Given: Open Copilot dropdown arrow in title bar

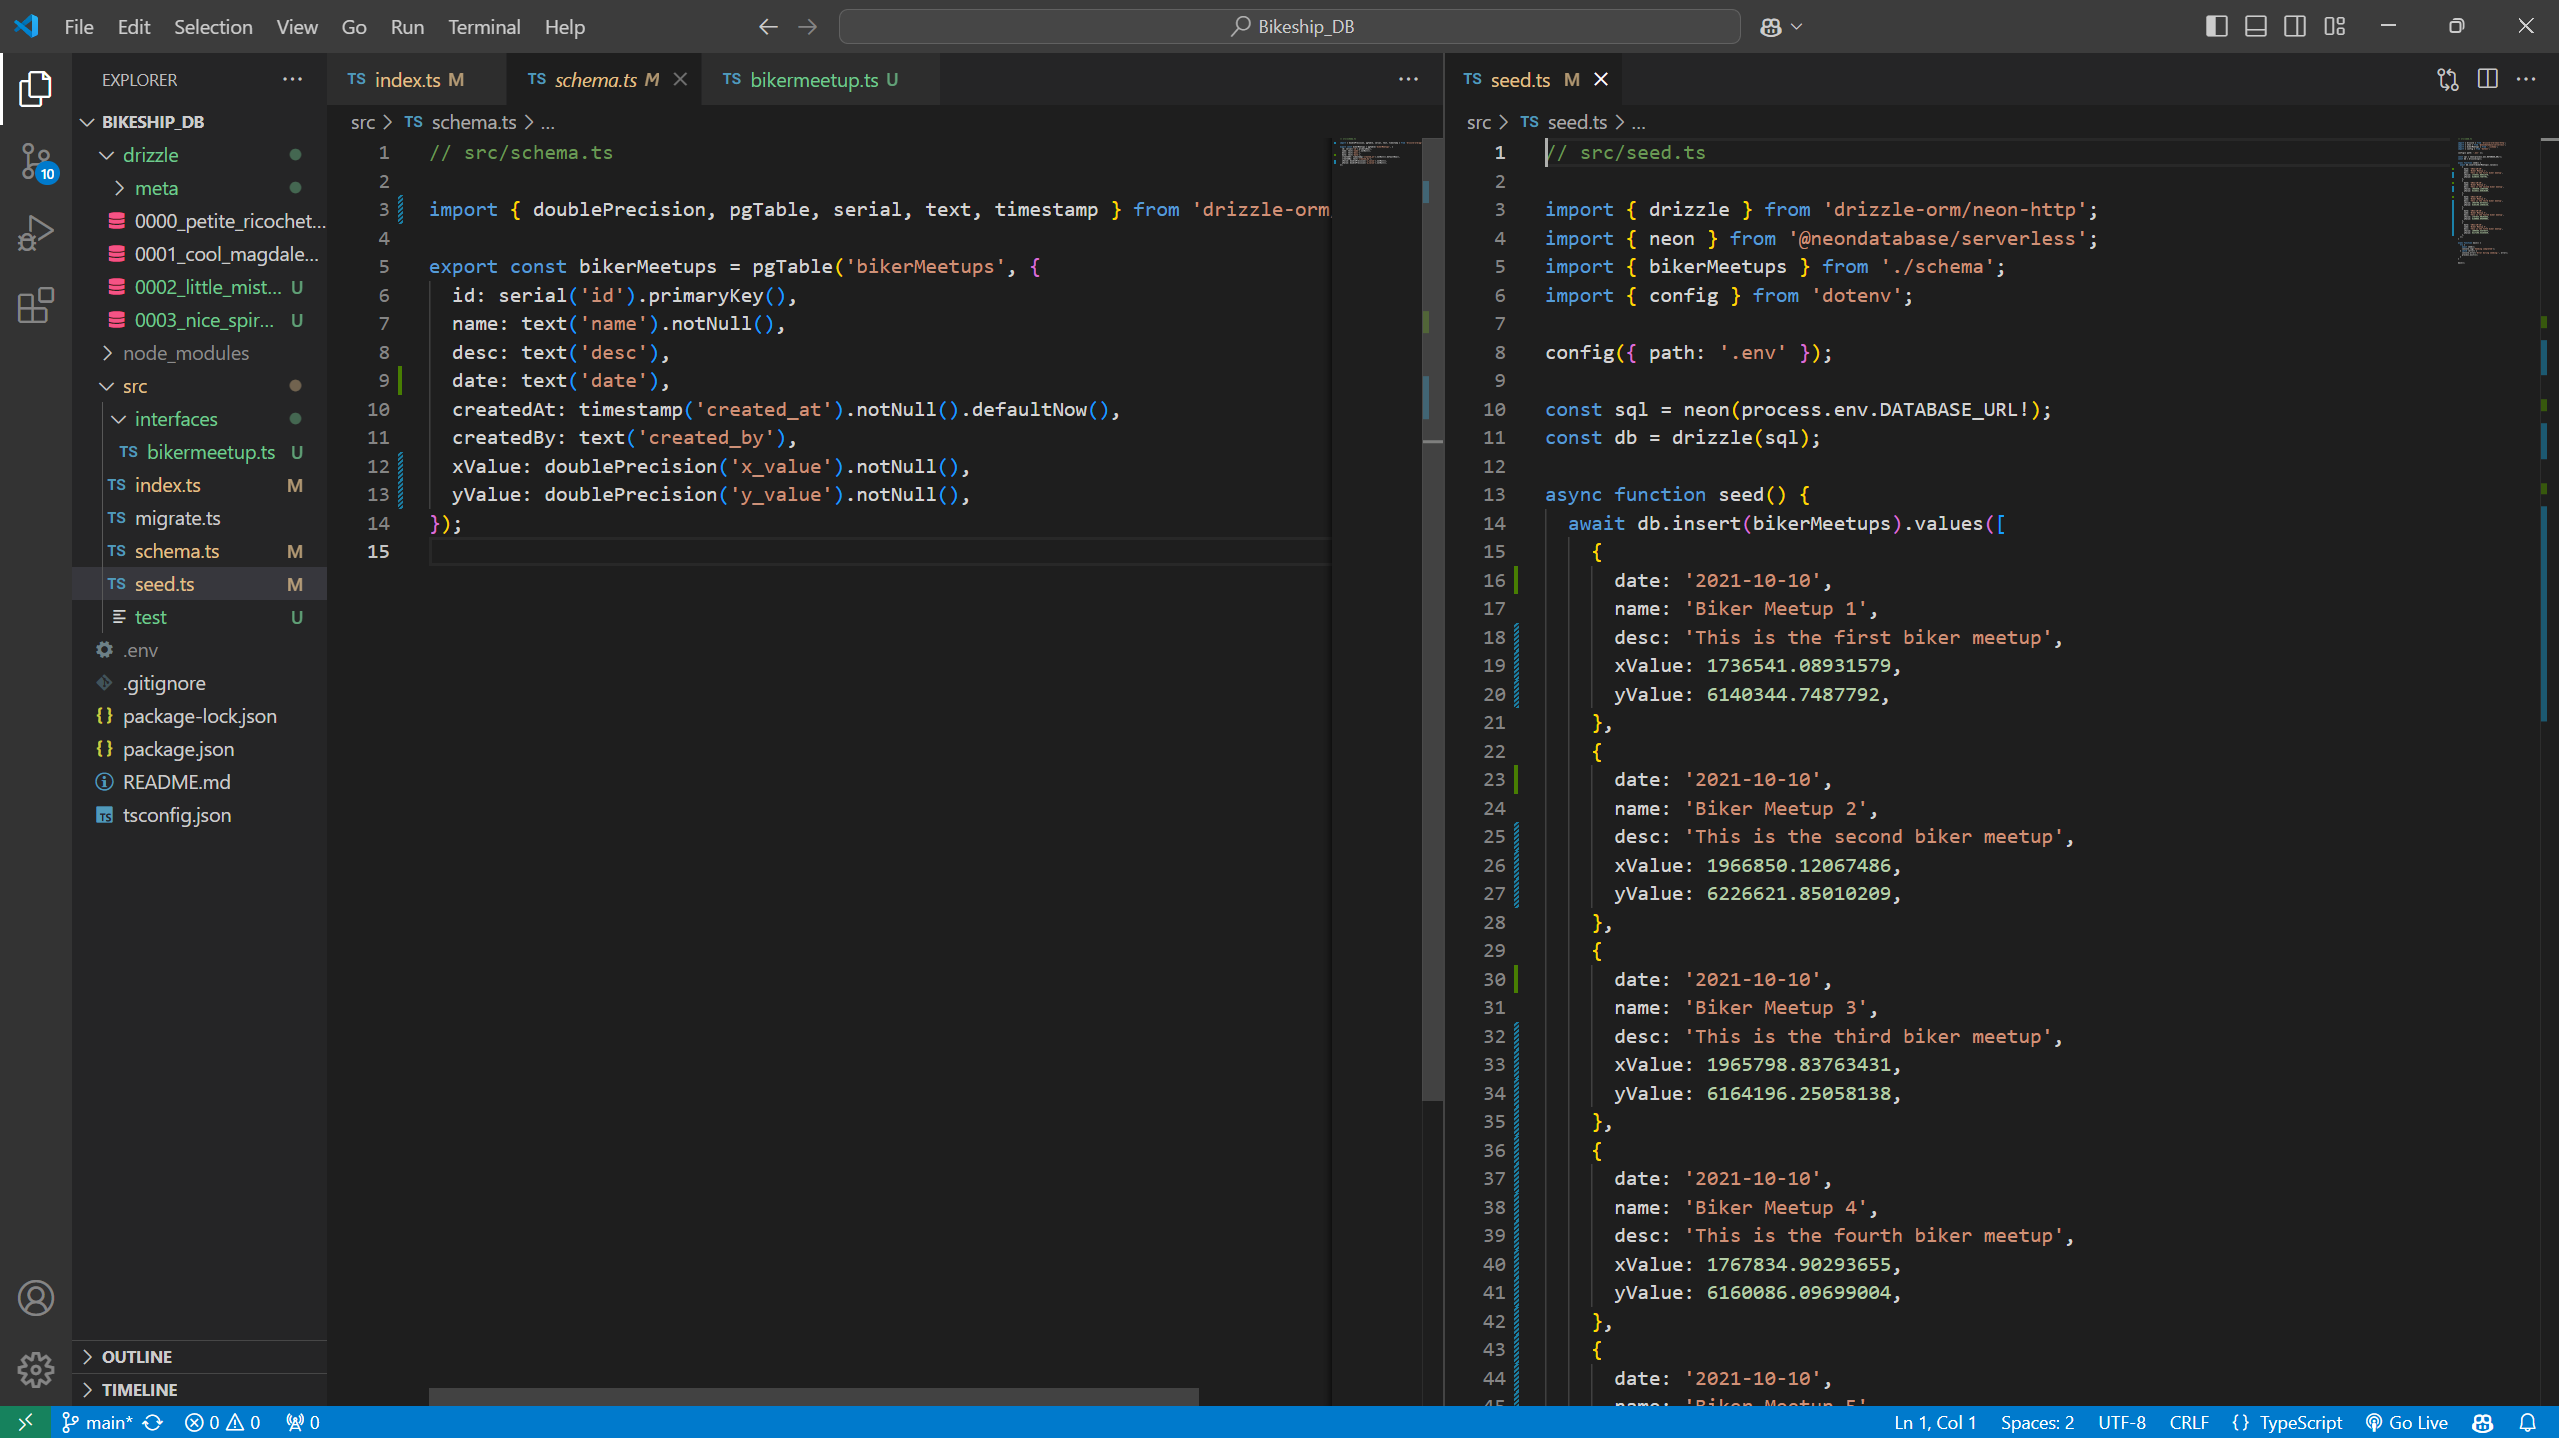Looking at the screenshot, I should pos(1797,27).
